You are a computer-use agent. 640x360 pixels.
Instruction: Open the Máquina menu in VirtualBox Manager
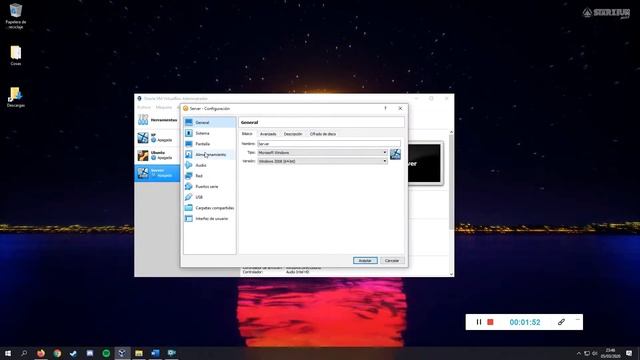pyautogui.click(x=164, y=107)
